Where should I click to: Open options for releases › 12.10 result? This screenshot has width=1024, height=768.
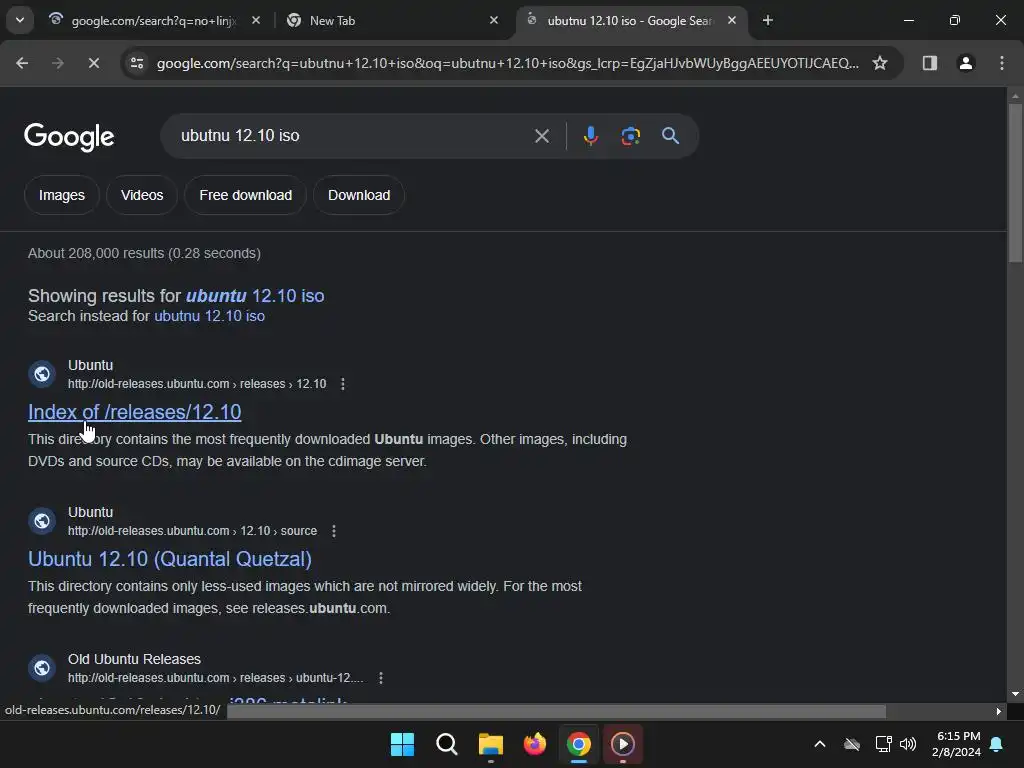click(x=343, y=384)
